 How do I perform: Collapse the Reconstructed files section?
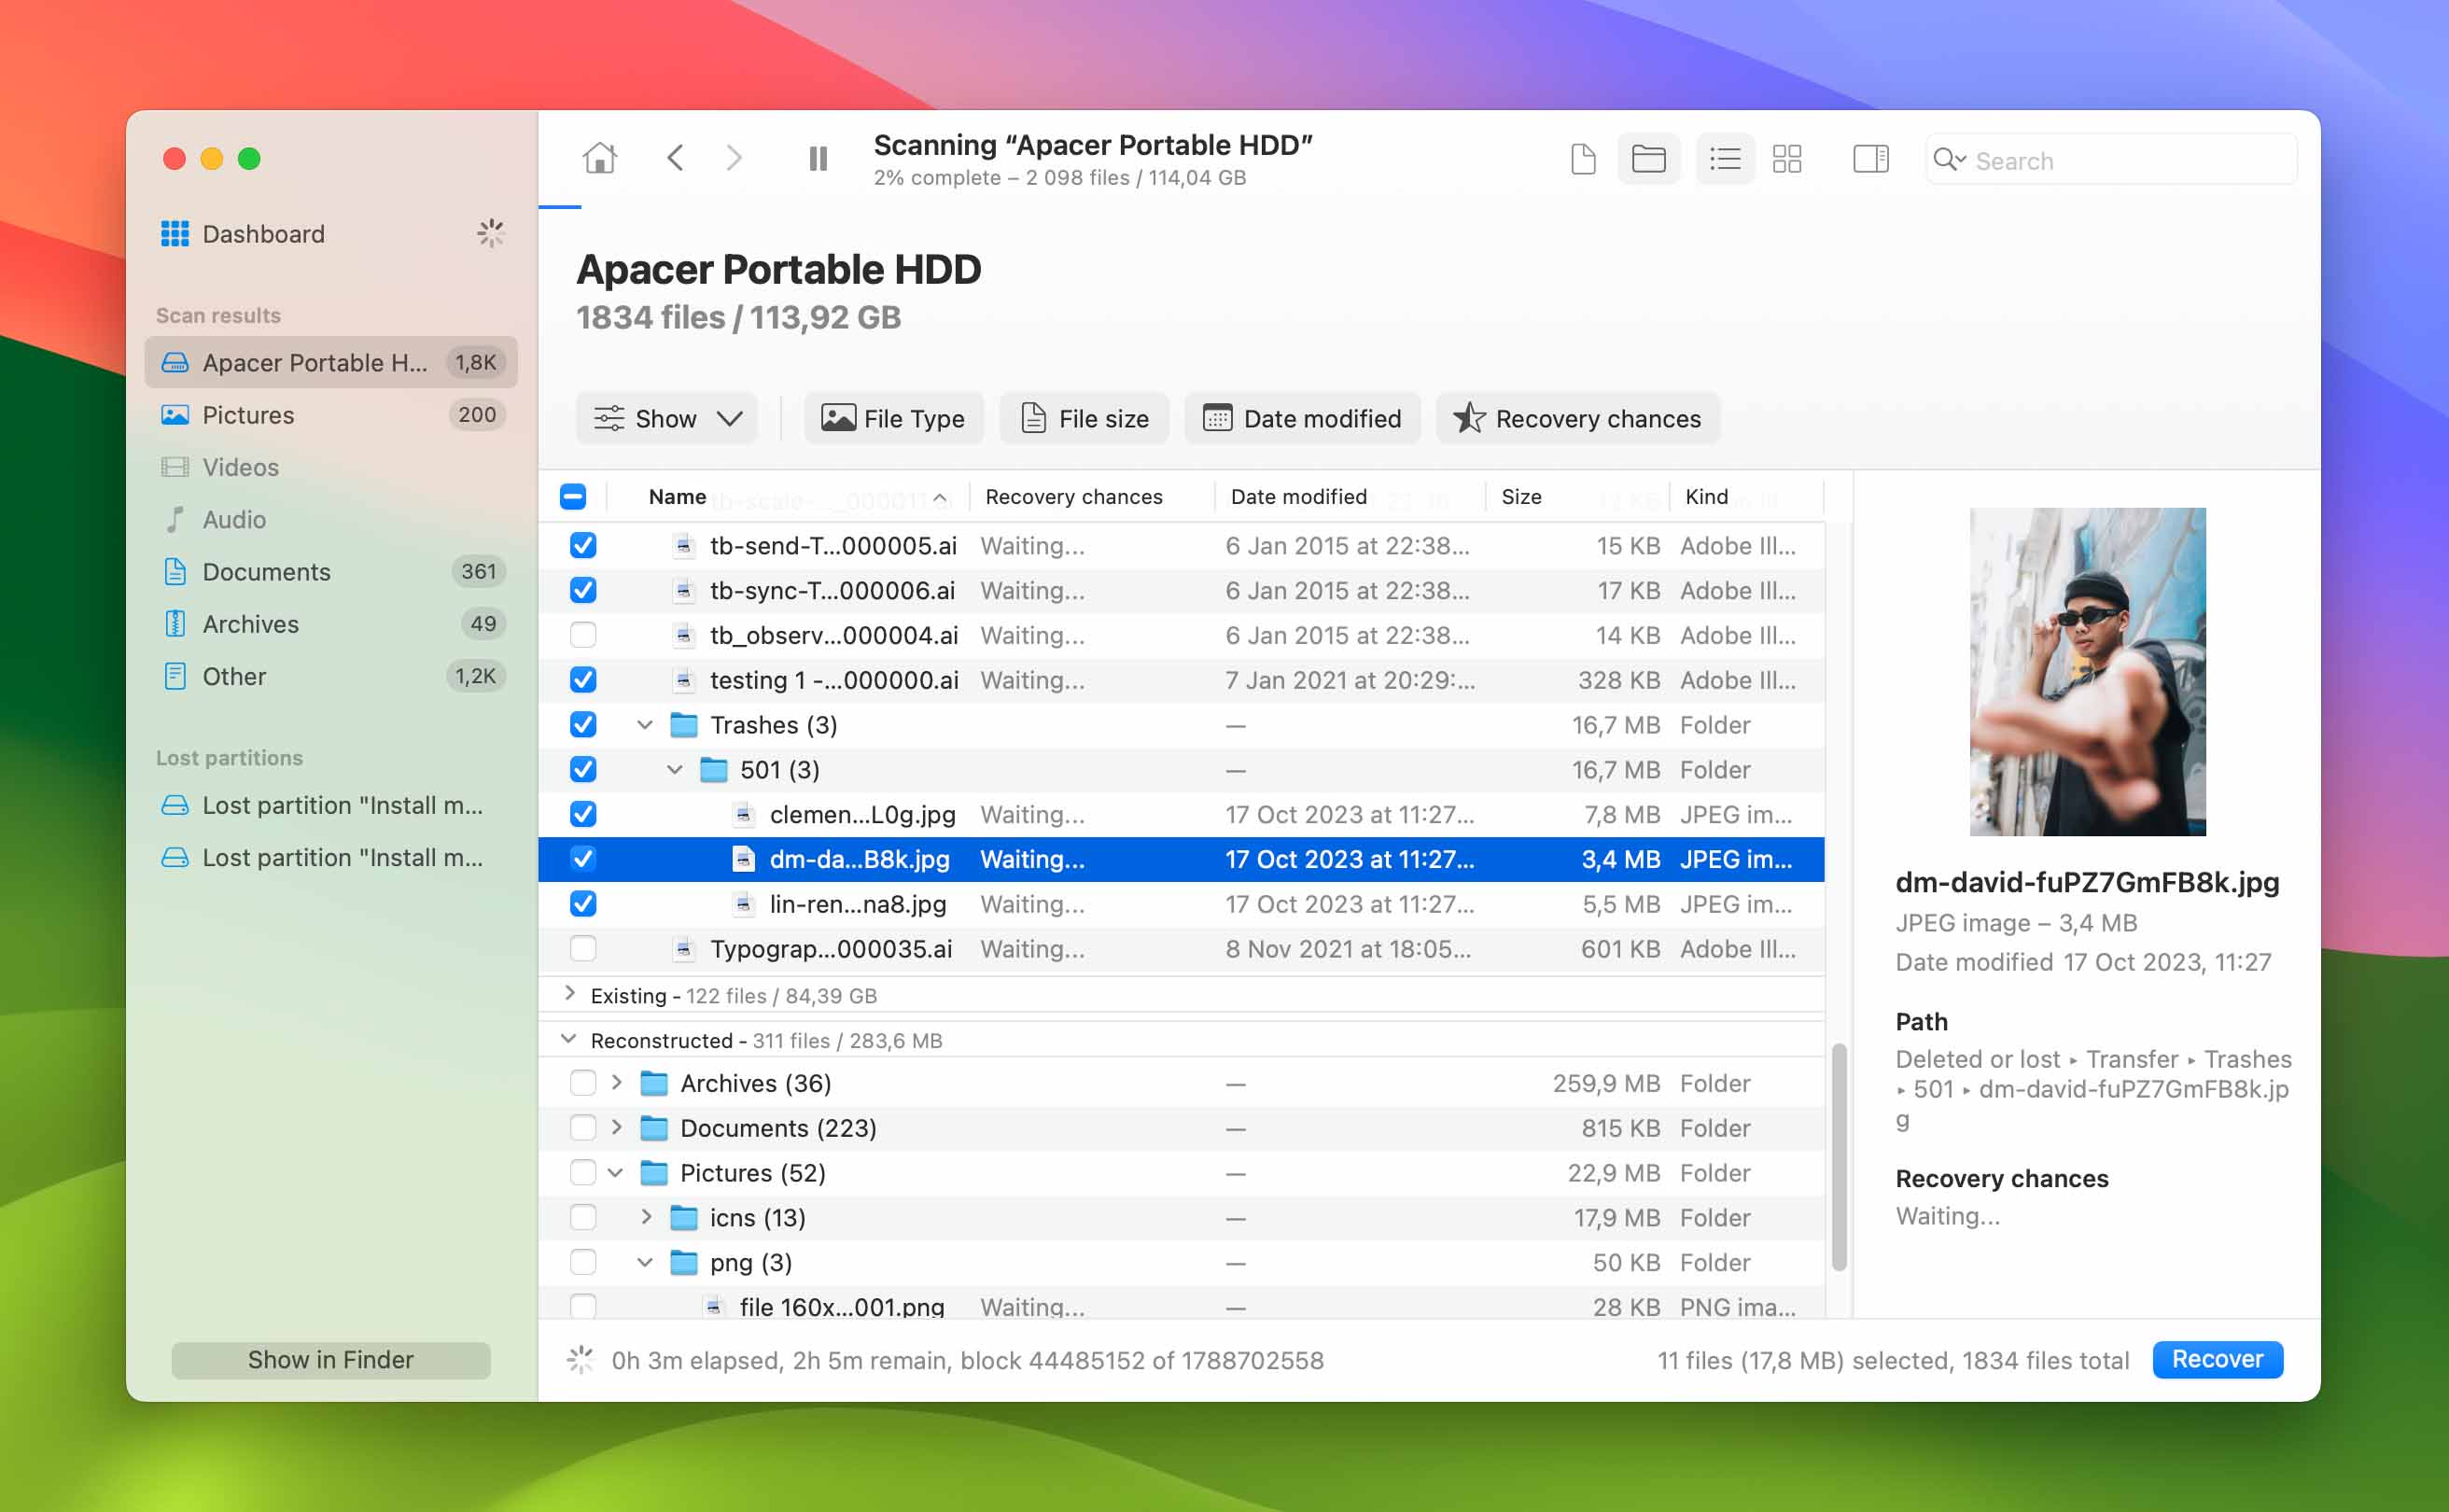click(x=568, y=1038)
